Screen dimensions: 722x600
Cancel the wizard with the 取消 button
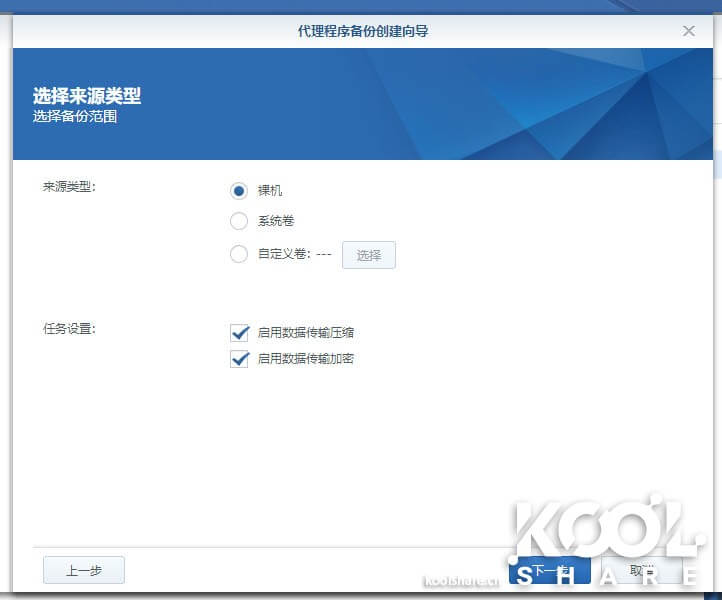pos(643,570)
